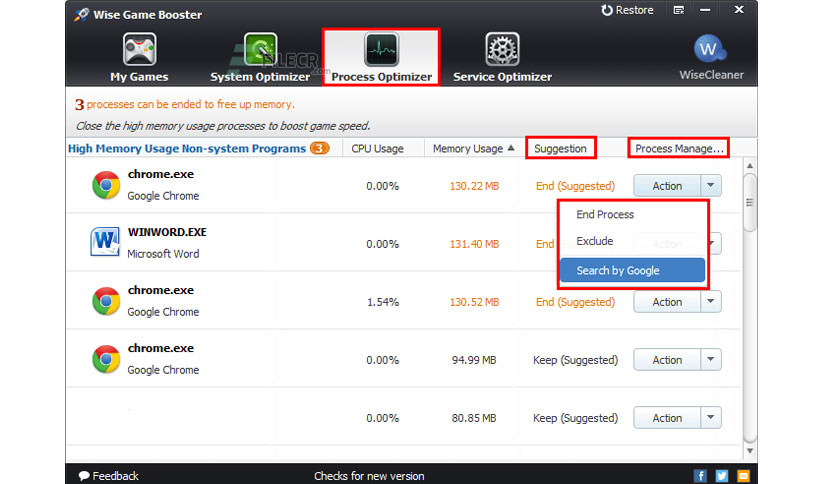Open the menu icon beside Restore
Viewport: 836px width, 484px height.
(678, 10)
